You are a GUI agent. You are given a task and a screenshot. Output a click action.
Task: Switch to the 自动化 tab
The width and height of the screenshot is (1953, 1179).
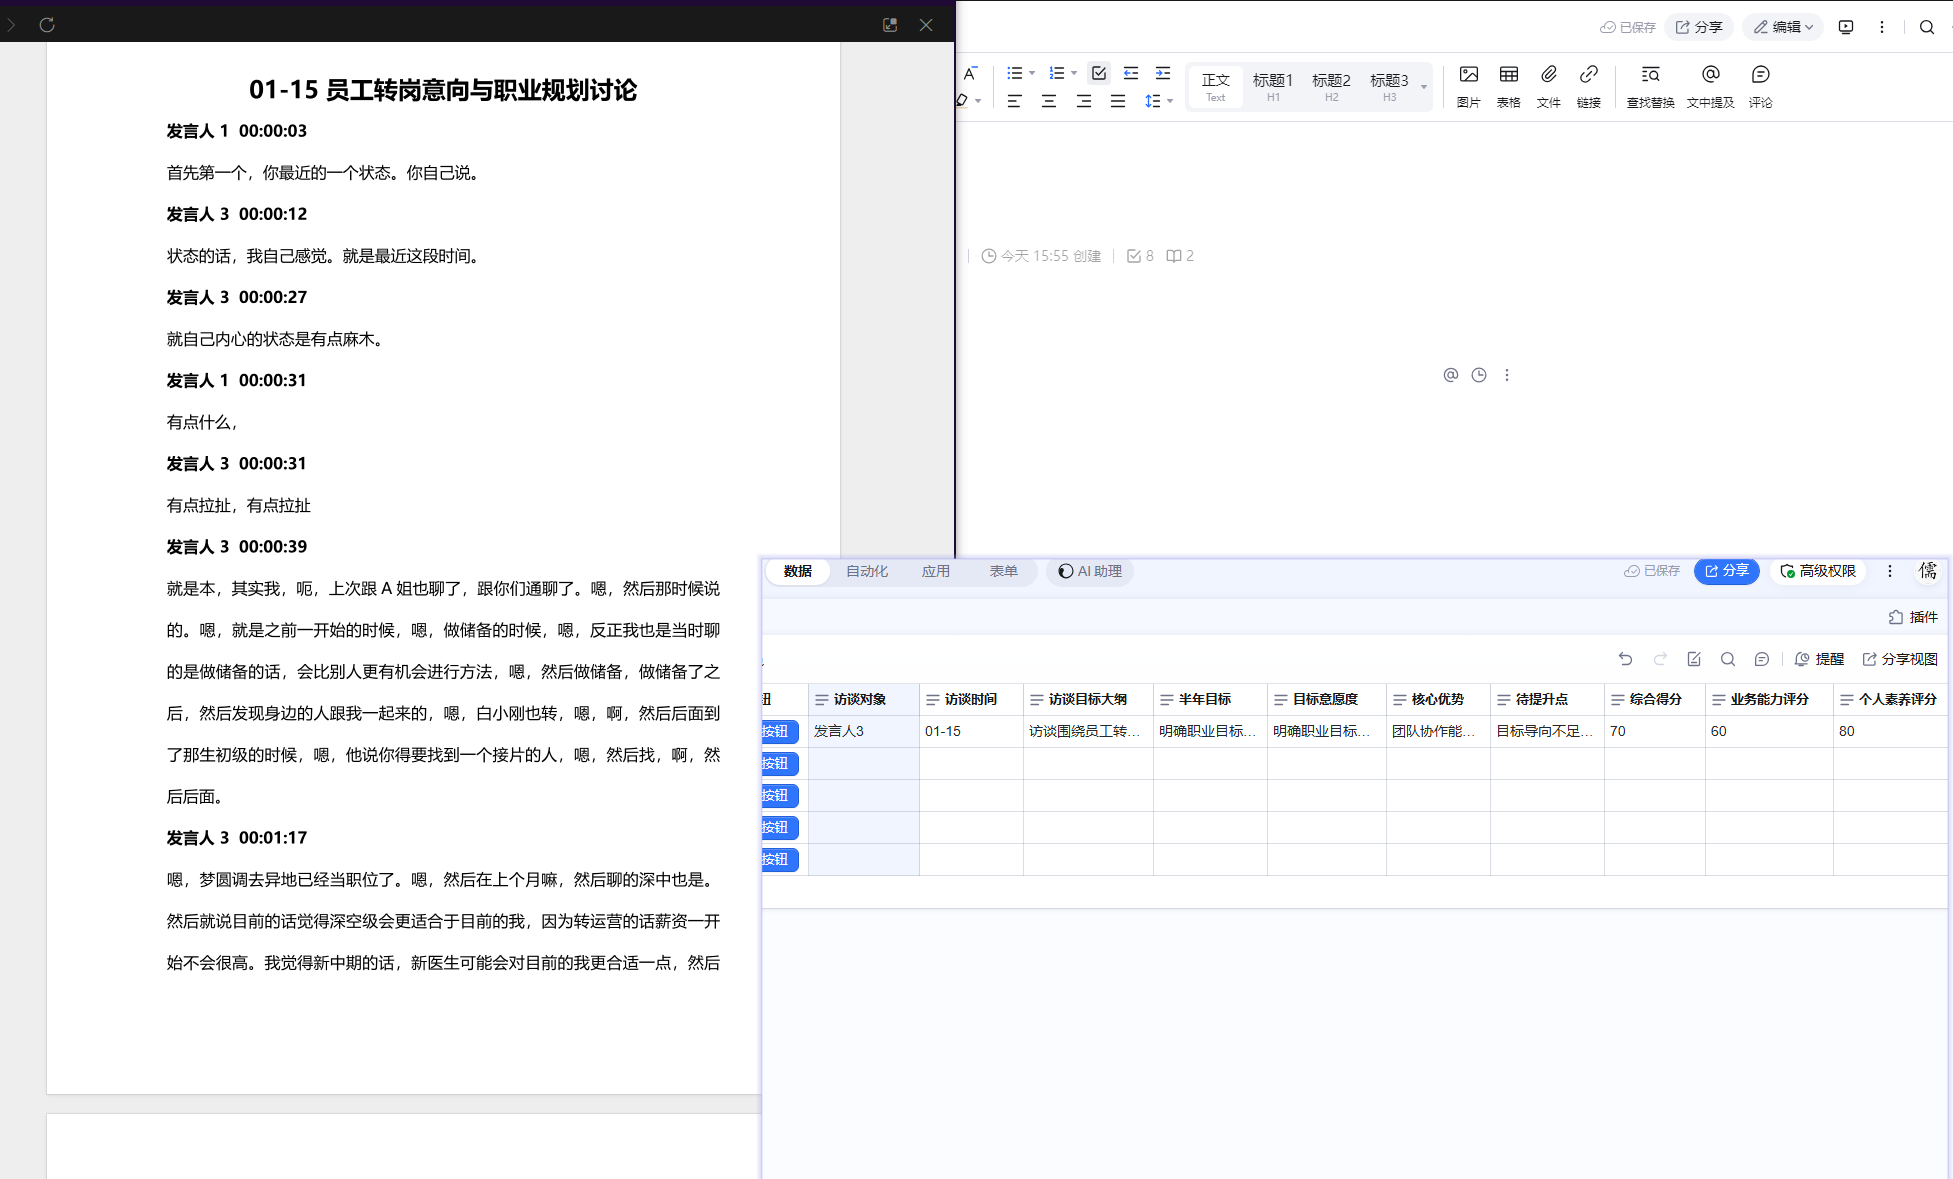pyautogui.click(x=866, y=571)
